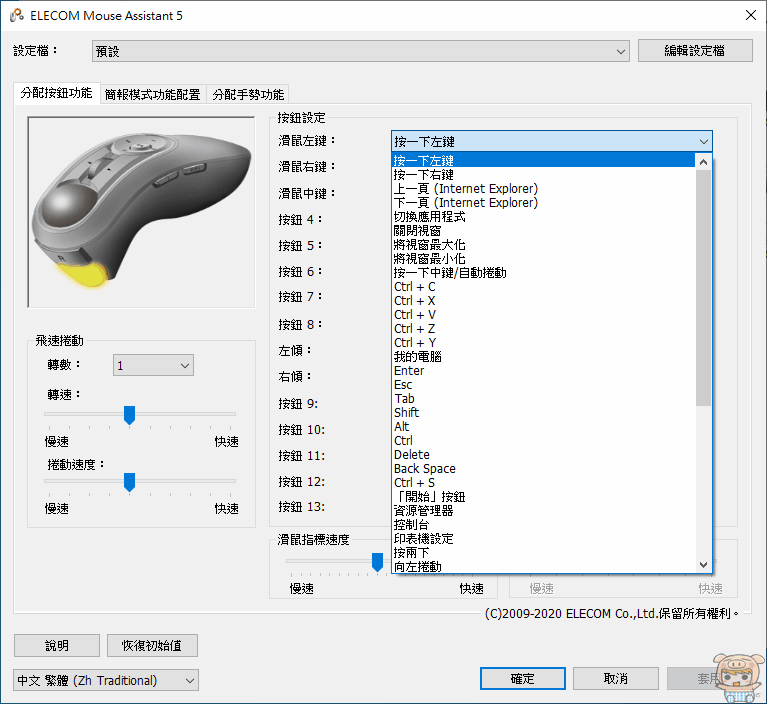Choose Ctrl + Z in the list
The width and height of the screenshot is (767, 704).
pyautogui.click(x=543, y=329)
